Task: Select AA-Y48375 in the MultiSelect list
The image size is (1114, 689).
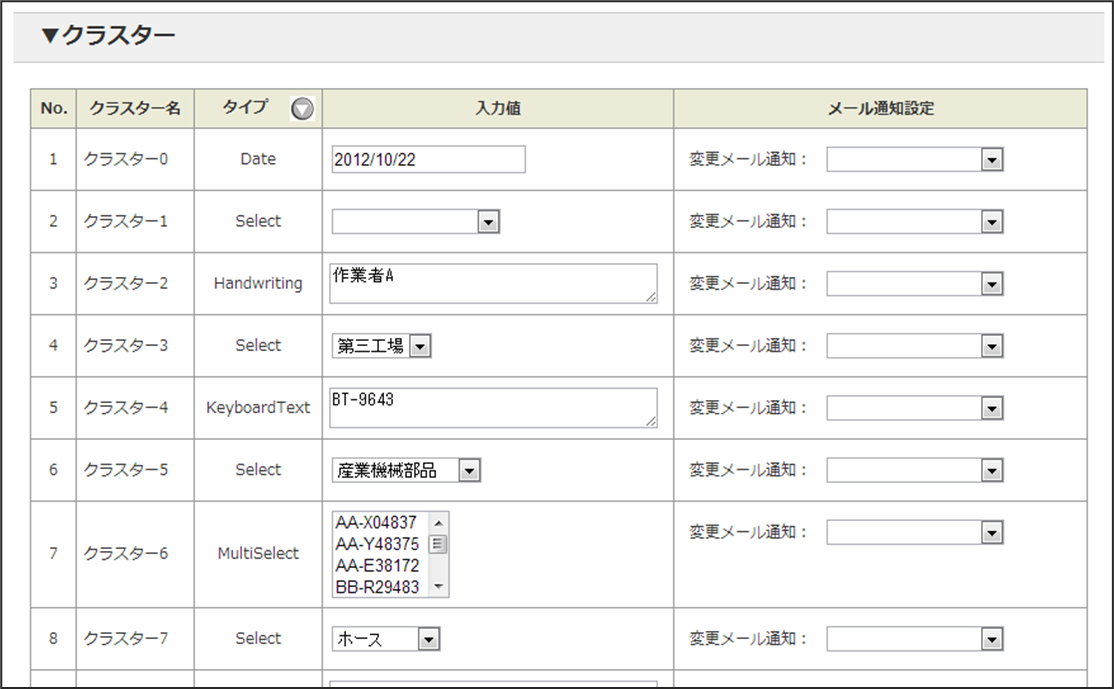Action: click(x=377, y=544)
